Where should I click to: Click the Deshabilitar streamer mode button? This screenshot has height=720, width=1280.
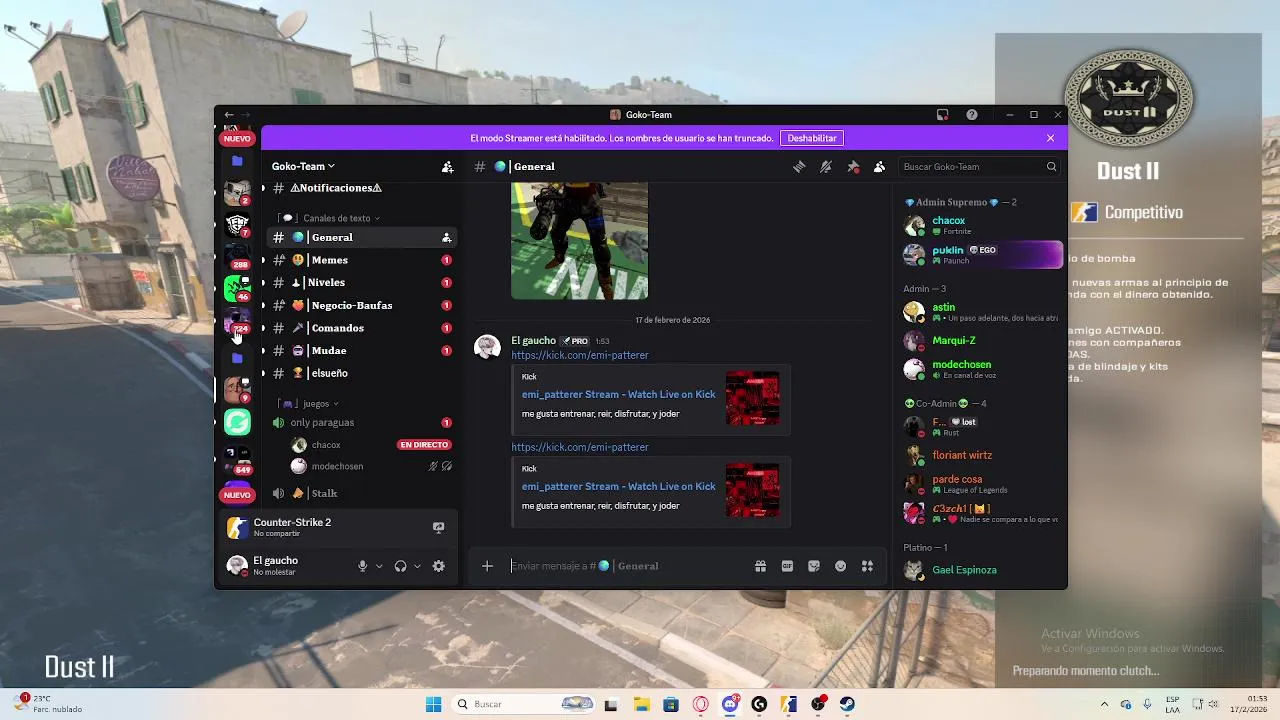coord(812,138)
